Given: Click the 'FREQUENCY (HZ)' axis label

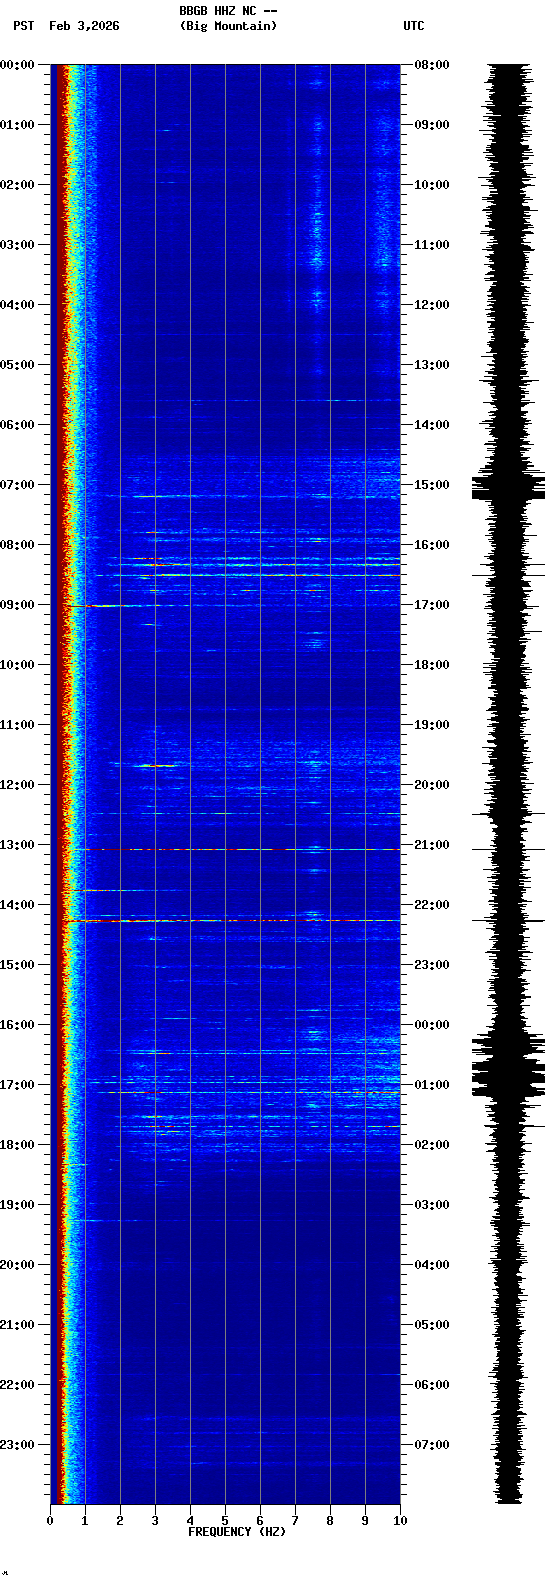Looking at the screenshot, I should [x=237, y=1532].
